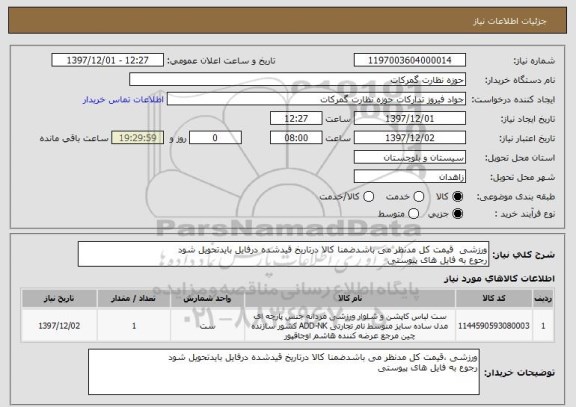Click product code 1144590593080003 cell
This screenshot has height=407, width=576.
click(494, 326)
